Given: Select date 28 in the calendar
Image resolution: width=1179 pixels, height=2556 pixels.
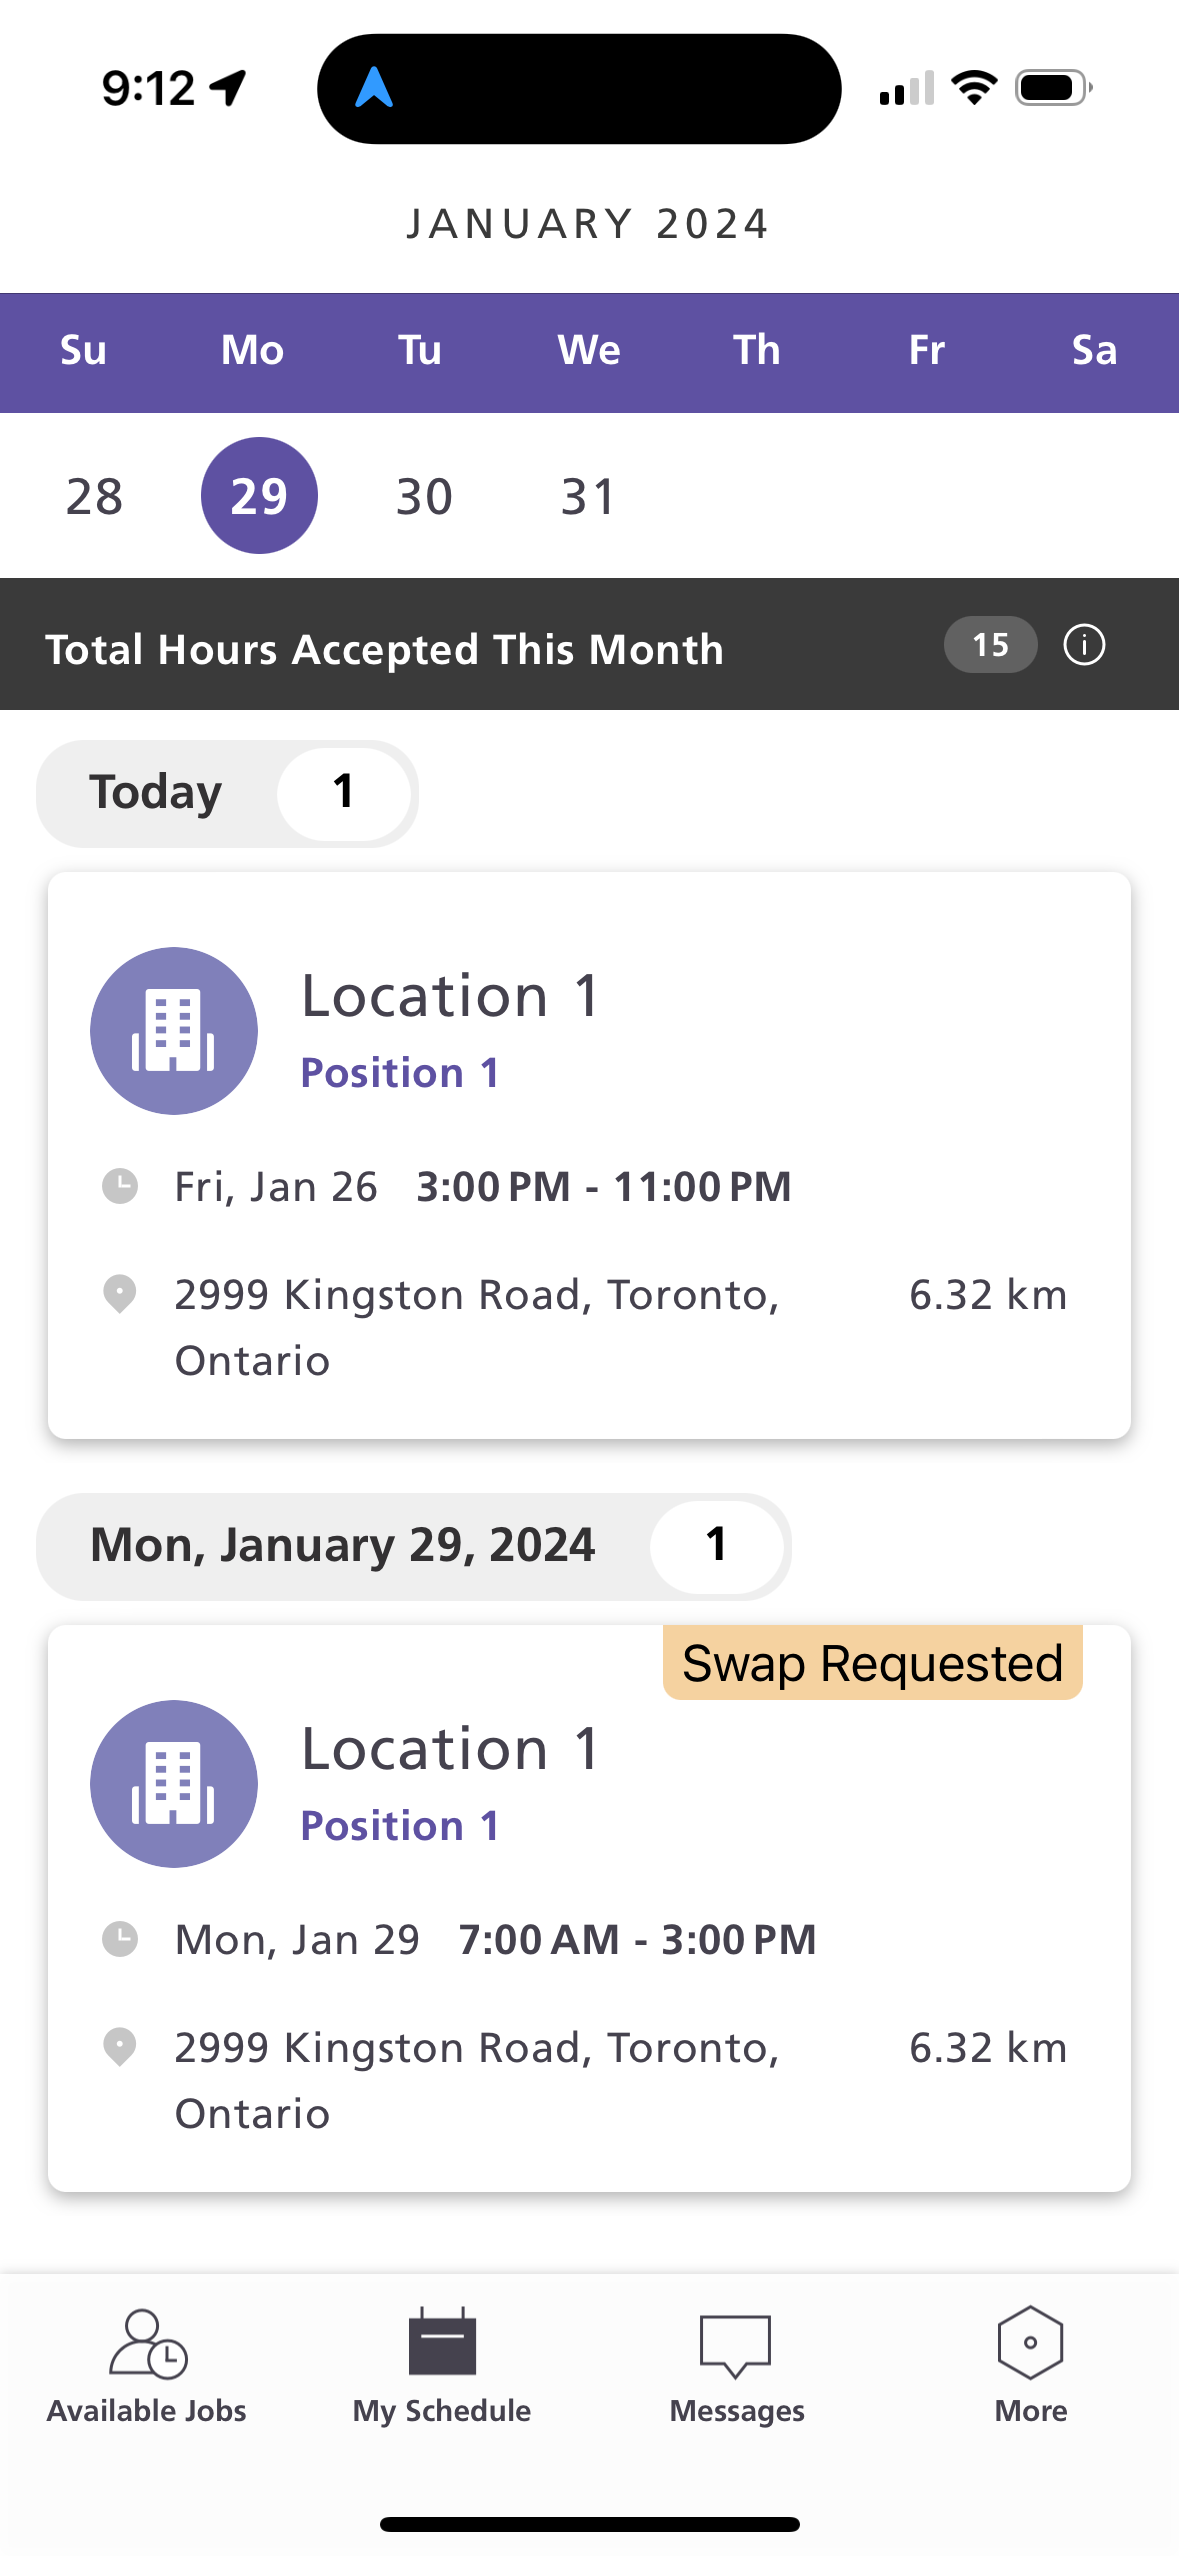Looking at the screenshot, I should (x=94, y=496).
